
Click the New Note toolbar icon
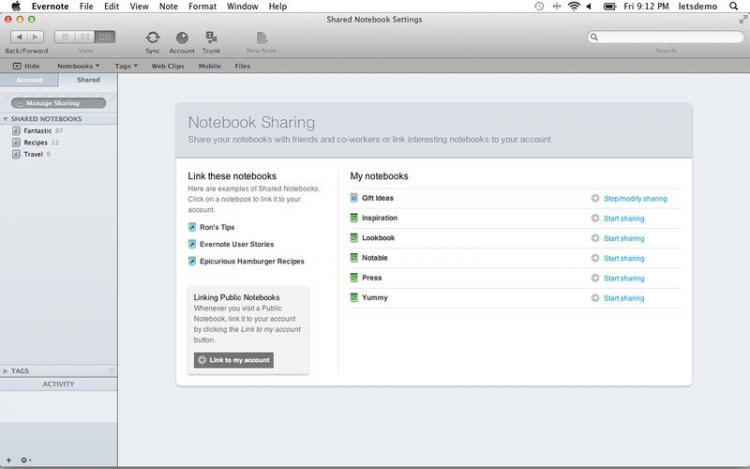pyautogui.click(x=261, y=38)
